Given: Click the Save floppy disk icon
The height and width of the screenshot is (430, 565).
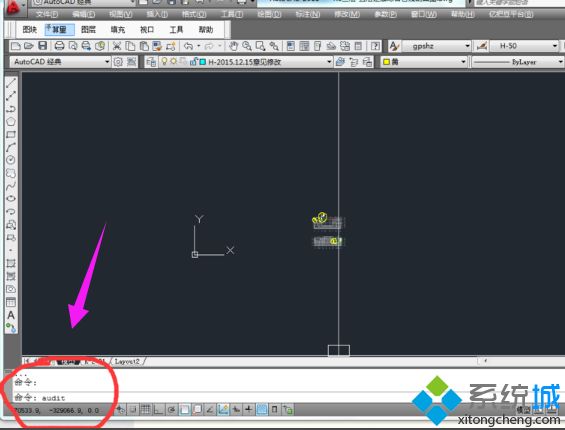Looking at the screenshot, I should click(43, 46).
